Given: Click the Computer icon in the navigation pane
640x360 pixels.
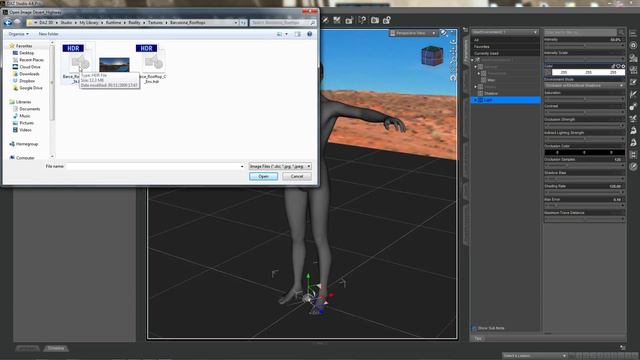Looking at the screenshot, I should click(x=12, y=158).
